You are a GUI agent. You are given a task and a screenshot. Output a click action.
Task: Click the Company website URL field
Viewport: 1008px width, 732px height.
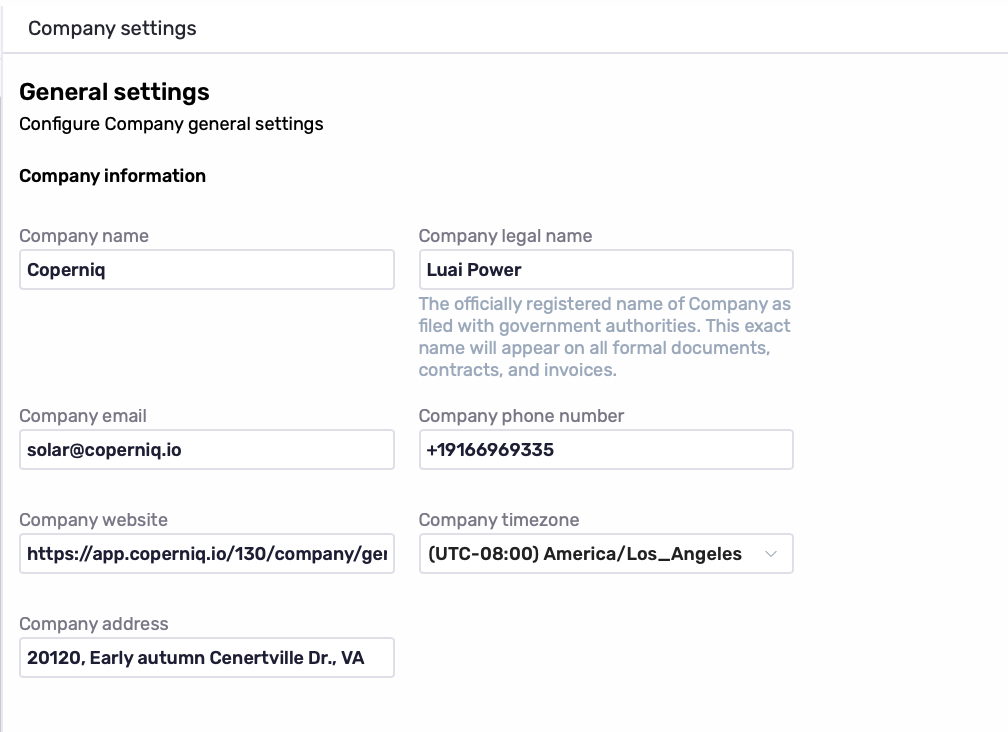coord(206,554)
